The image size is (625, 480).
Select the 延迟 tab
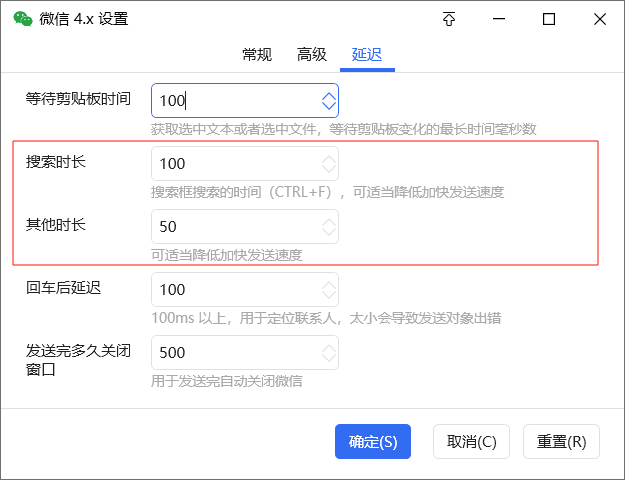(367, 54)
